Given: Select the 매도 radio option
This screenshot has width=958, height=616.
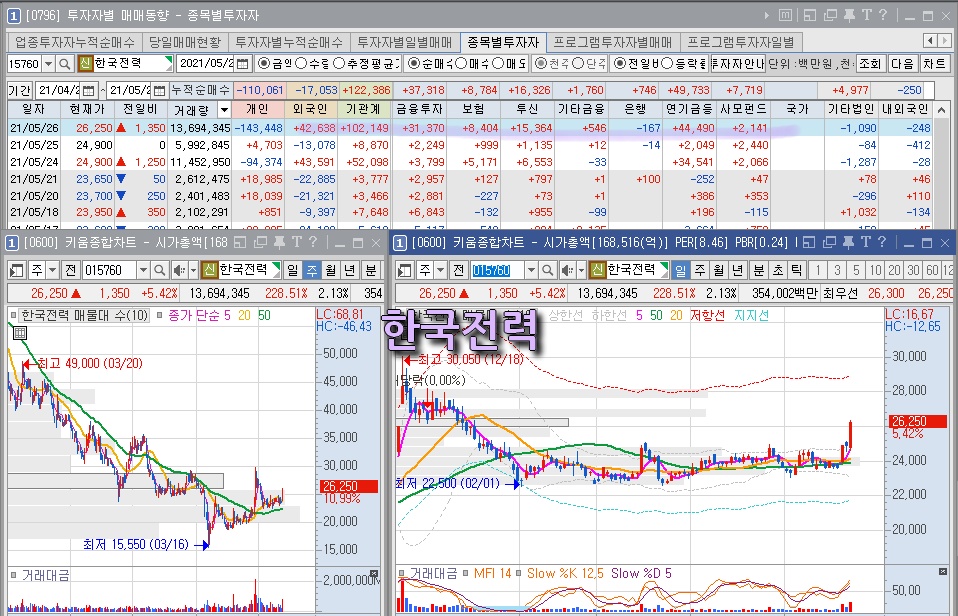Looking at the screenshot, I should pyautogui.click(x=499, y=64).
